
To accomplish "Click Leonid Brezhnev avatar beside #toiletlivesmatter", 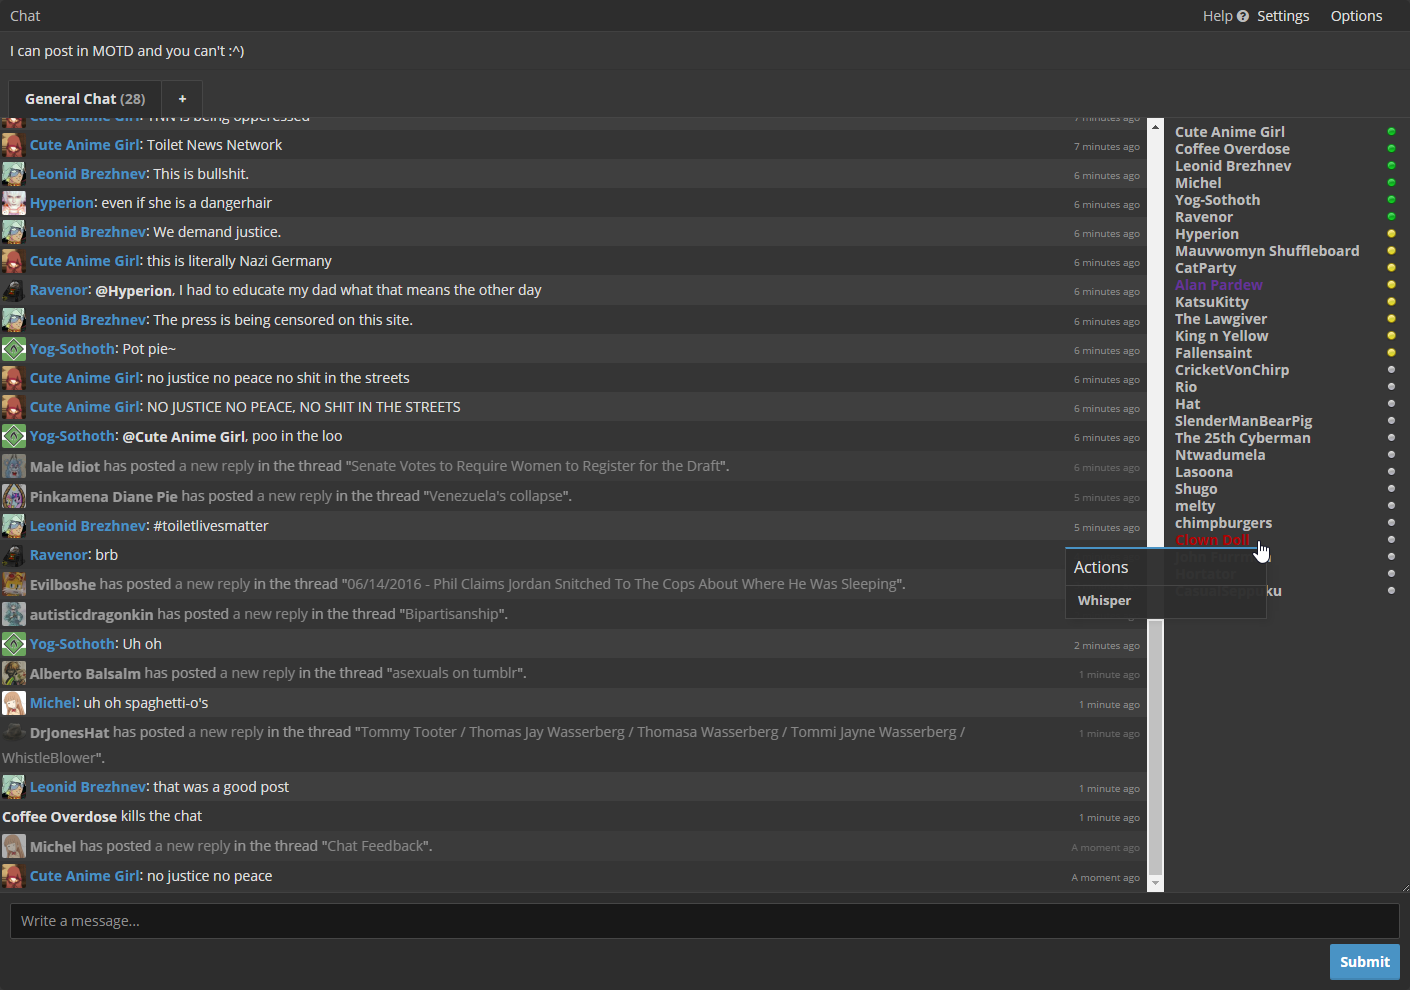I will point(13,526).
